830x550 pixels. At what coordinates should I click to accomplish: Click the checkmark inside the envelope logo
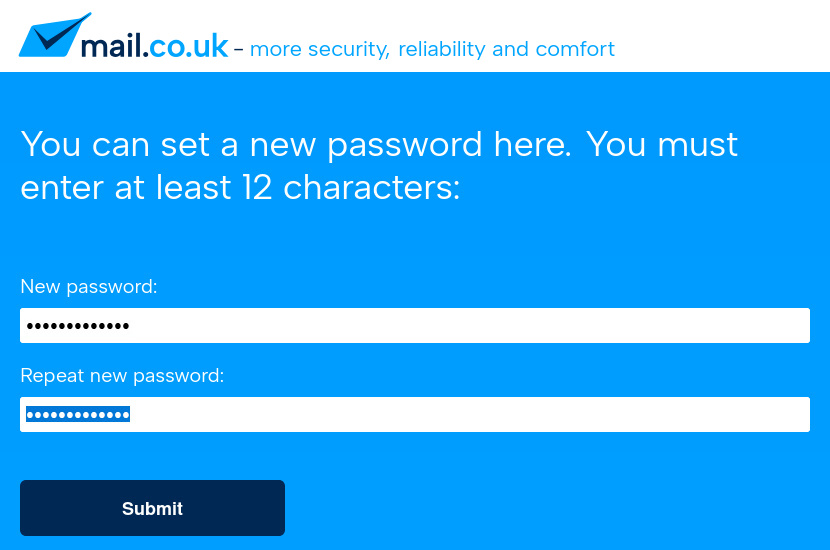[58, 38]
